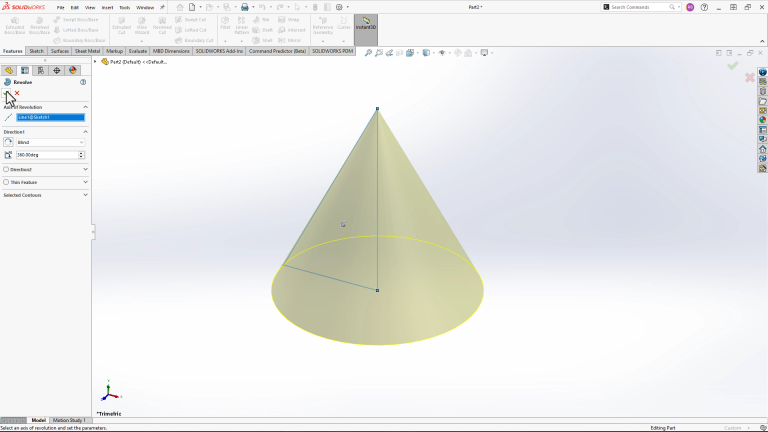Open the Print dropdown arrow
This screenshot has height=432, width=768.
coord(253,7)
